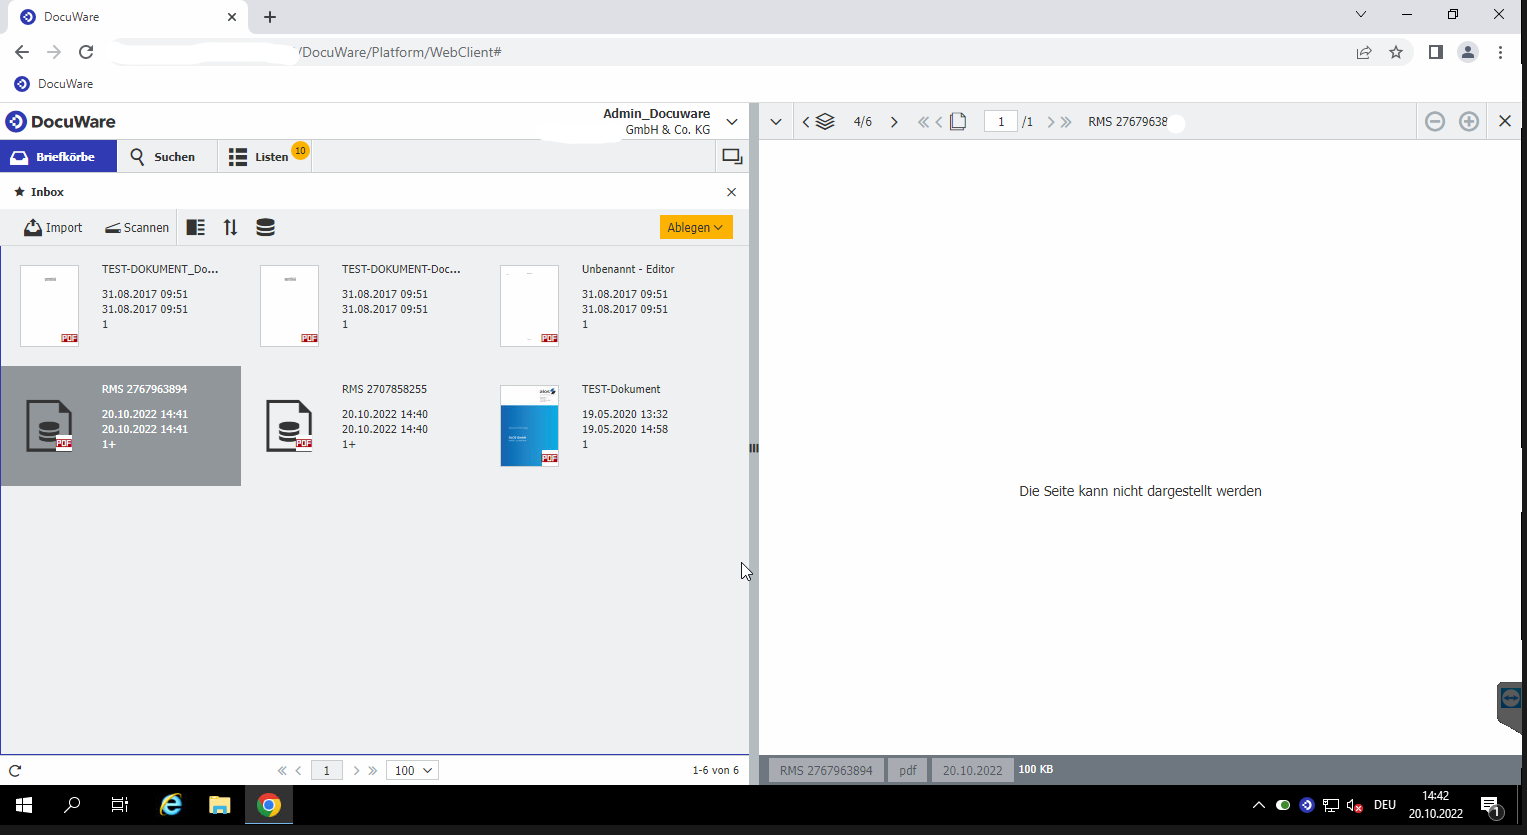The image size is (1527, 835).
Task: Toggle the list view layout icon
Action: 196,228
